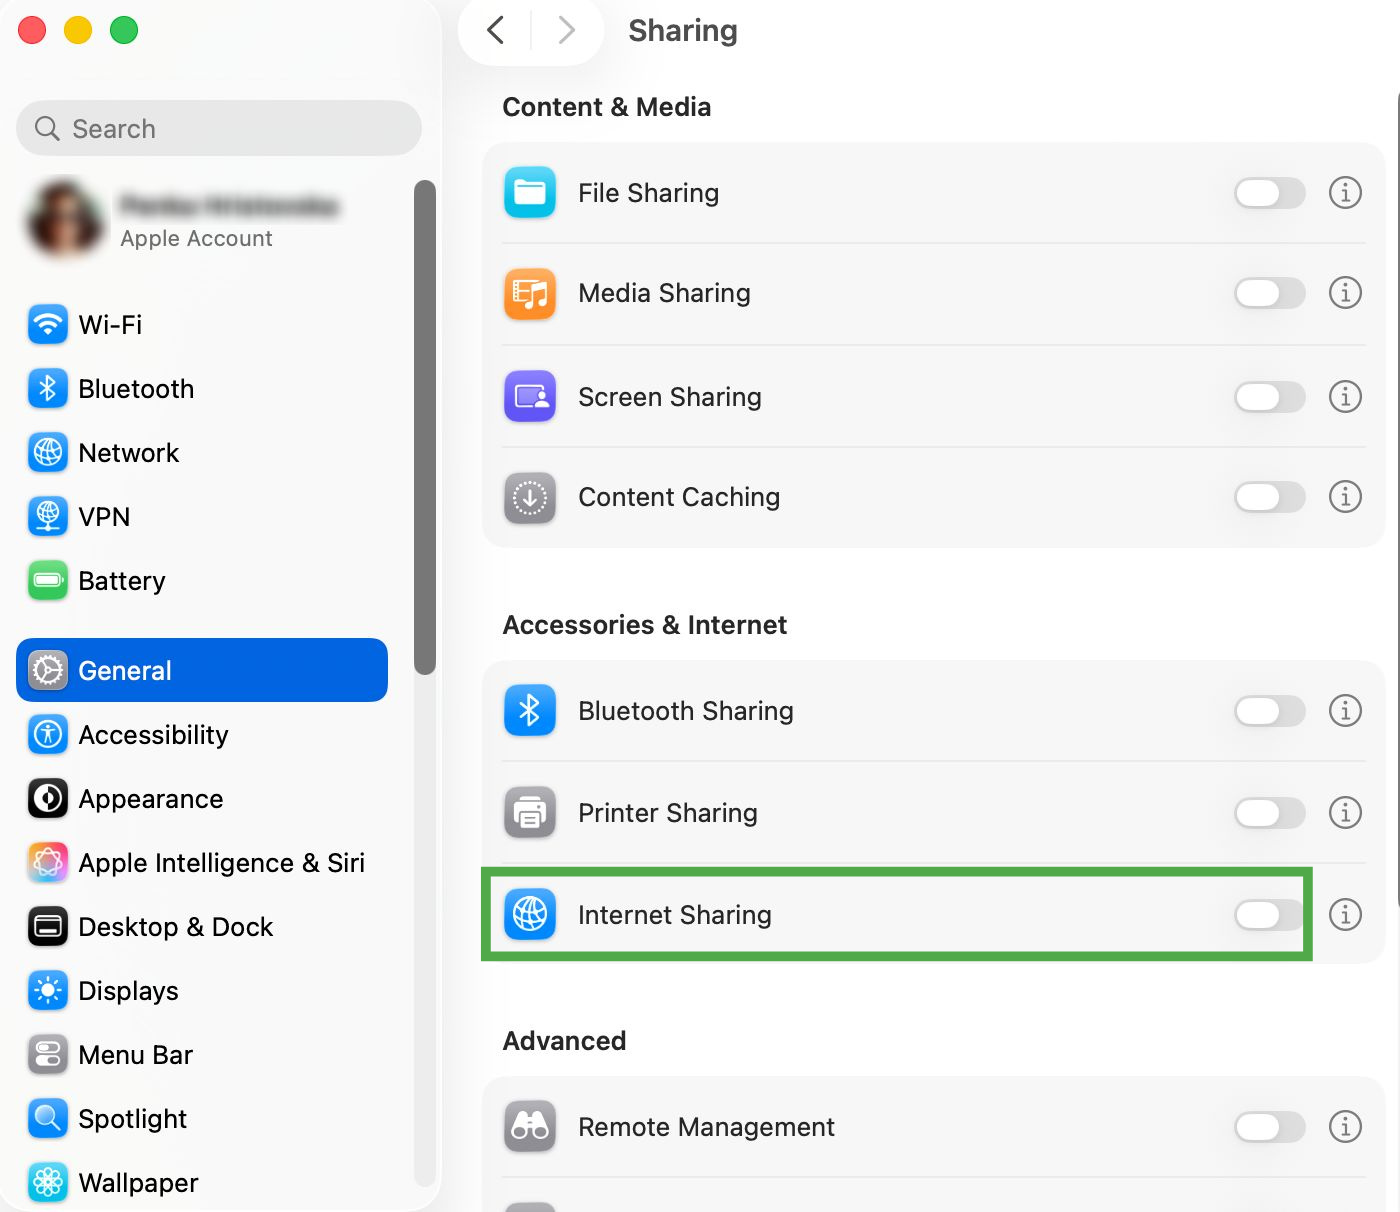
Task: Click the Content Caching label
Action: point(679,497)
